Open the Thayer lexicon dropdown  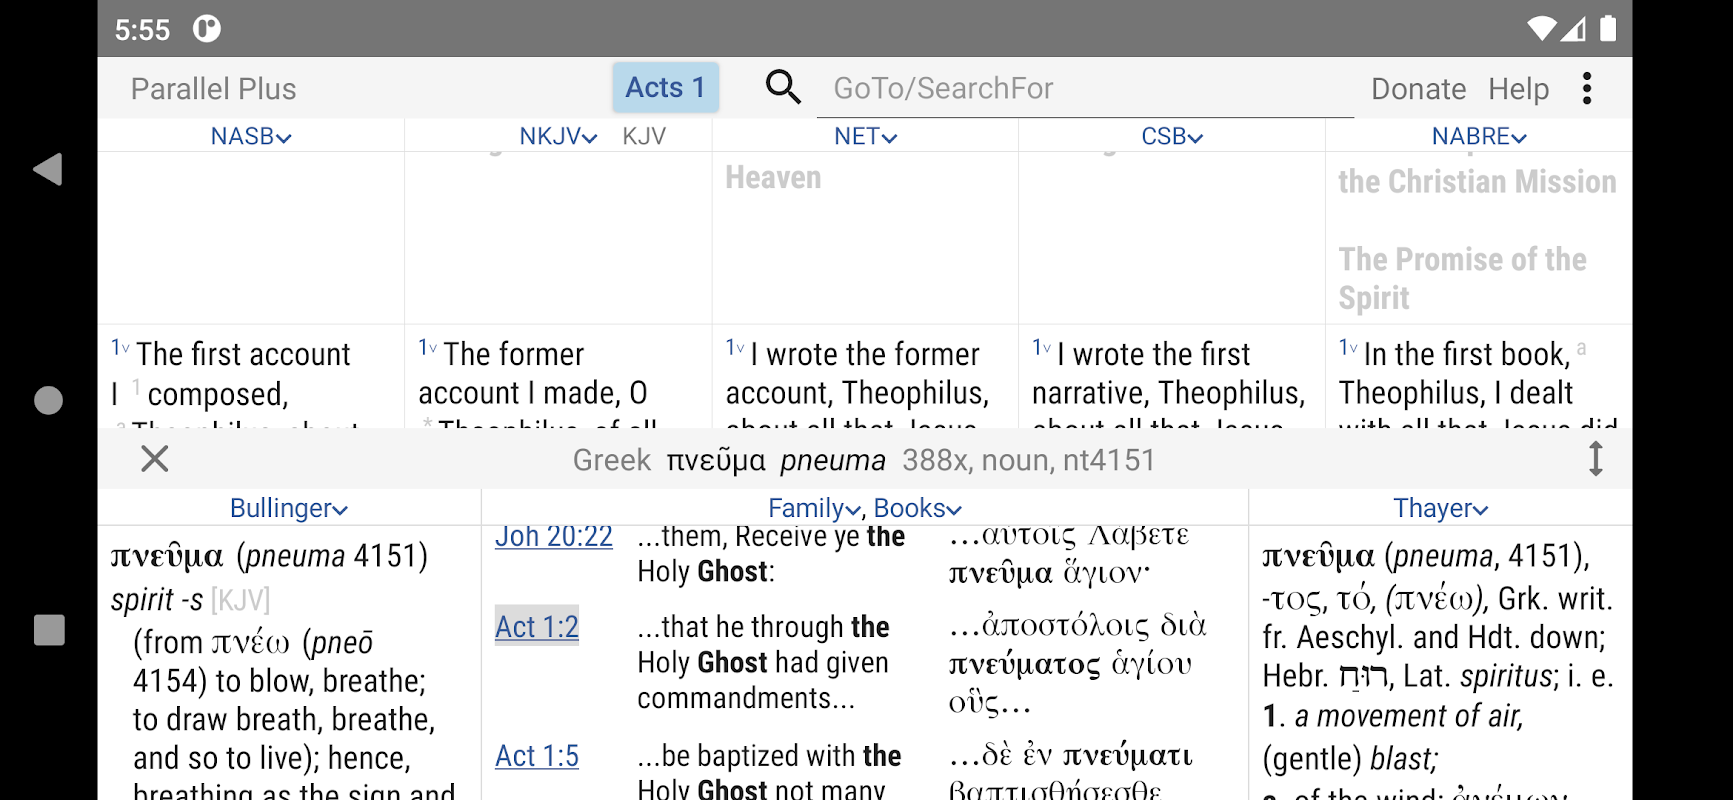tap(1440, 508)
